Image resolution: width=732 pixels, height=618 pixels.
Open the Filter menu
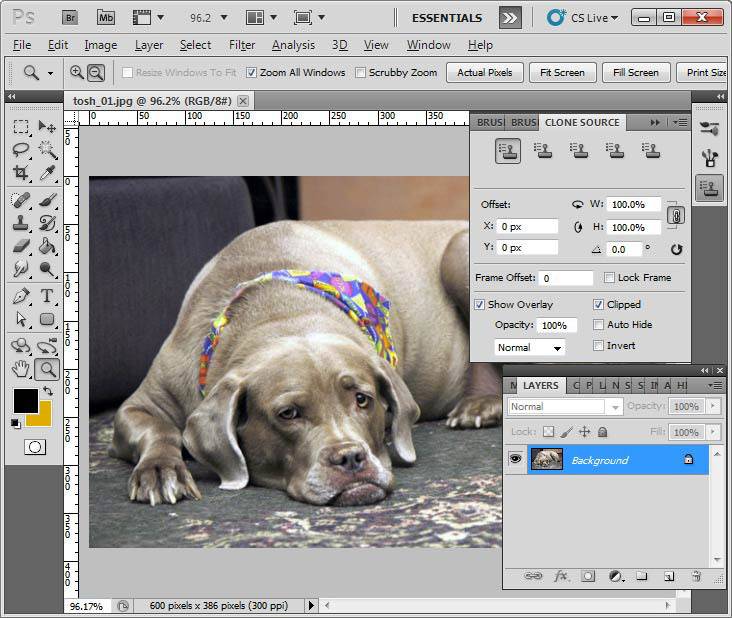242,45
